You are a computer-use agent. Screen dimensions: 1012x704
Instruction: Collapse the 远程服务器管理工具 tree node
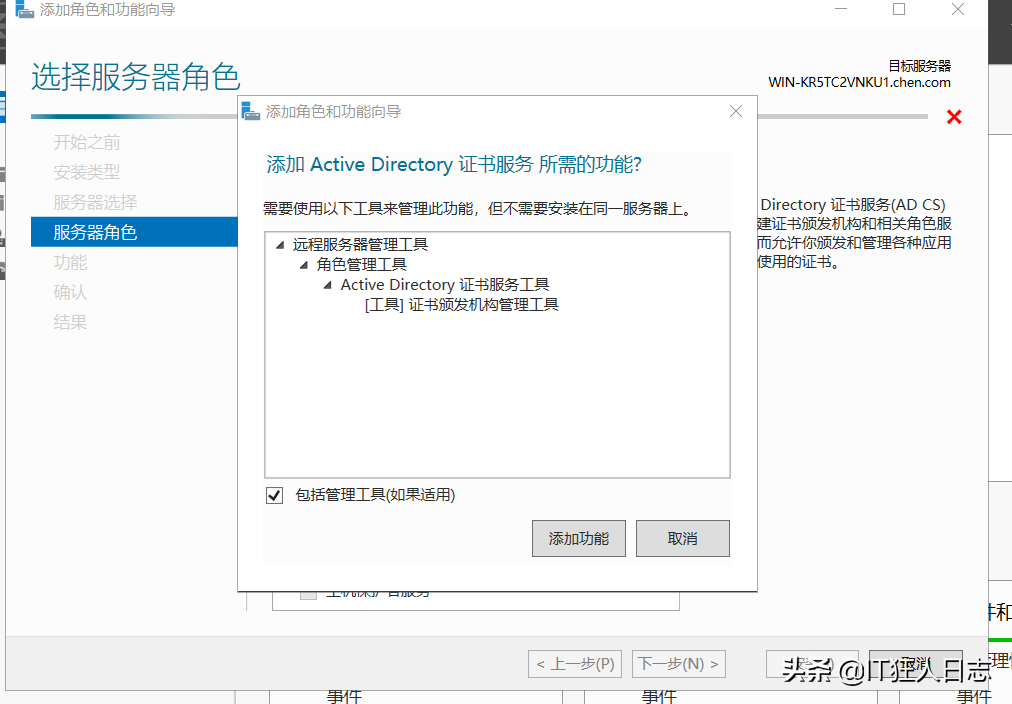coord(280,245)
